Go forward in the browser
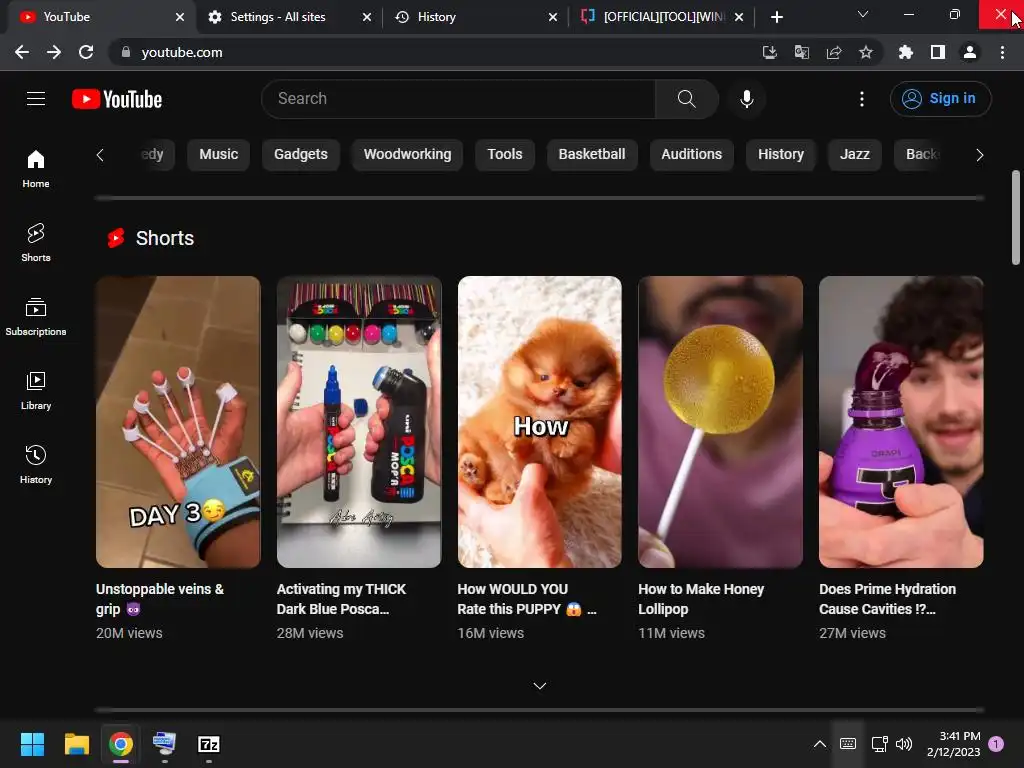Viewport: 1024px width, 768px height. point(54,52)
